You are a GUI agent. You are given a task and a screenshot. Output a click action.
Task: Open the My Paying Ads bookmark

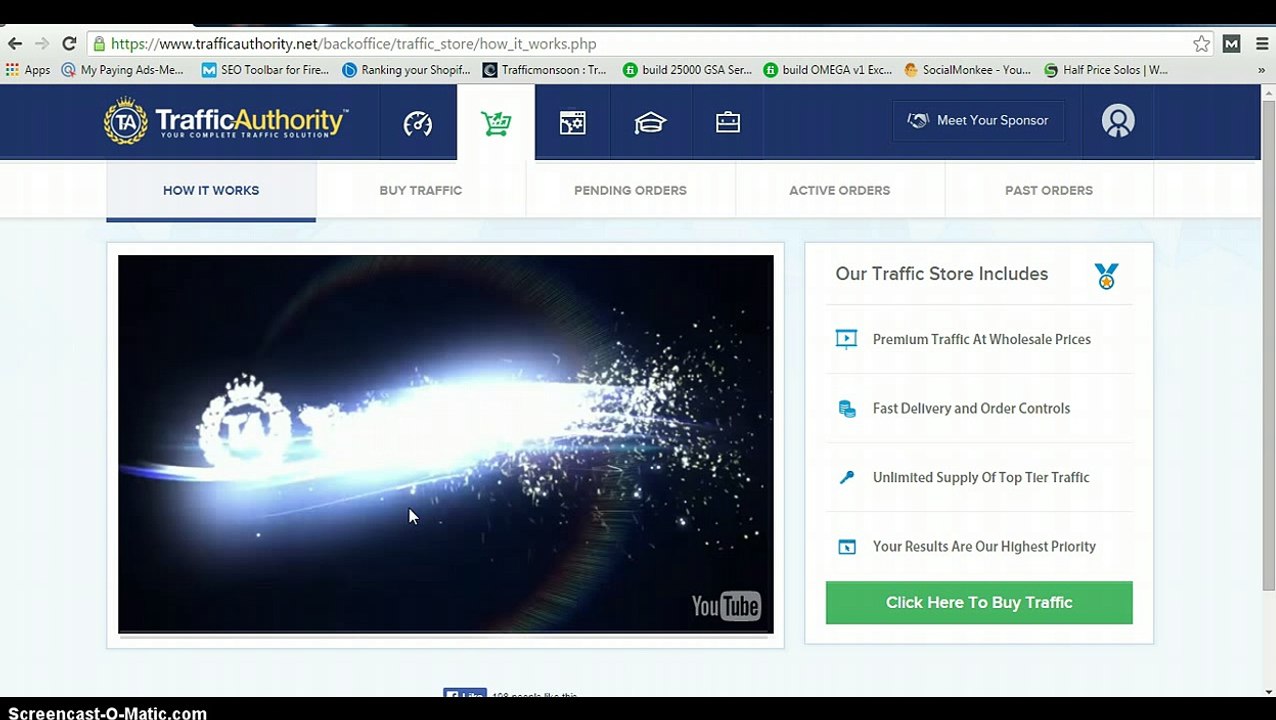(122, 70)
